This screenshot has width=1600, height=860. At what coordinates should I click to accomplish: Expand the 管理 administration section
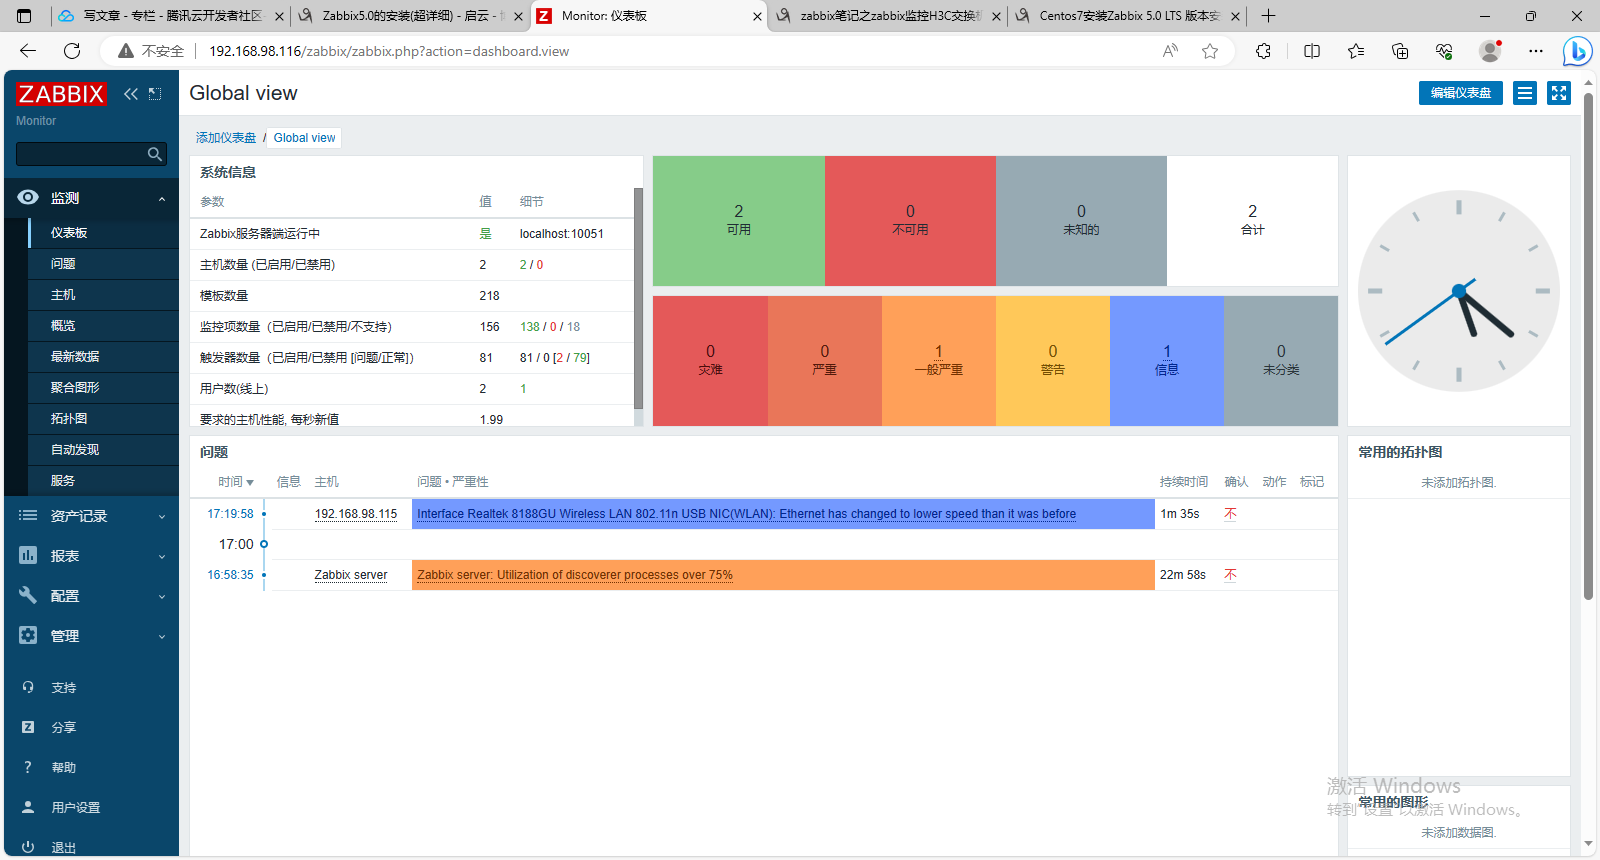tap(91, 636)
